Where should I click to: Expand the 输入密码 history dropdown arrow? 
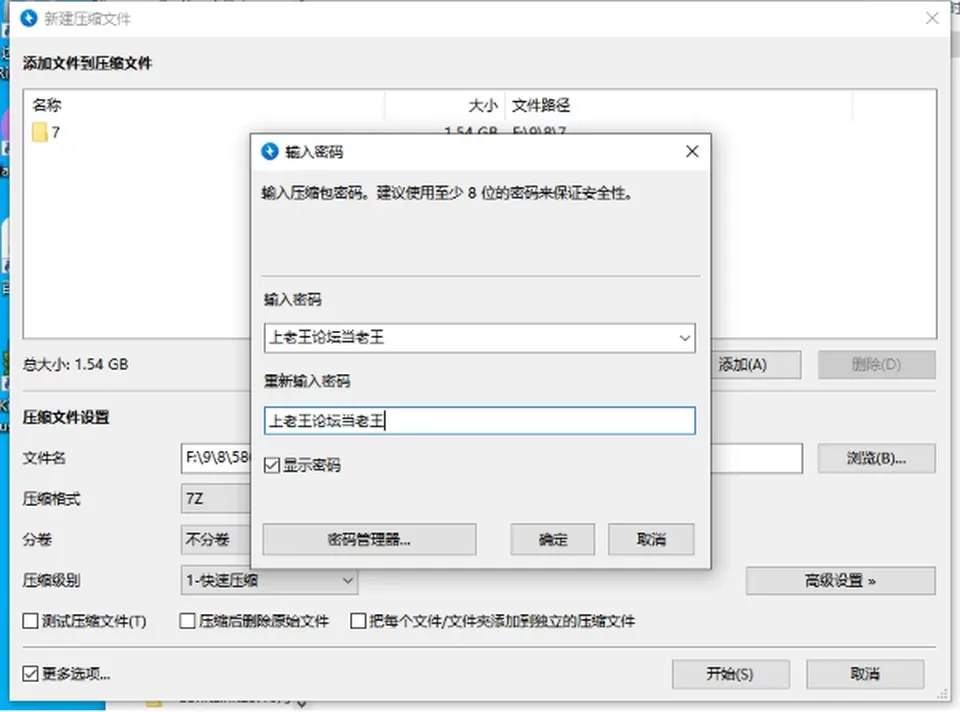[684, 338]
